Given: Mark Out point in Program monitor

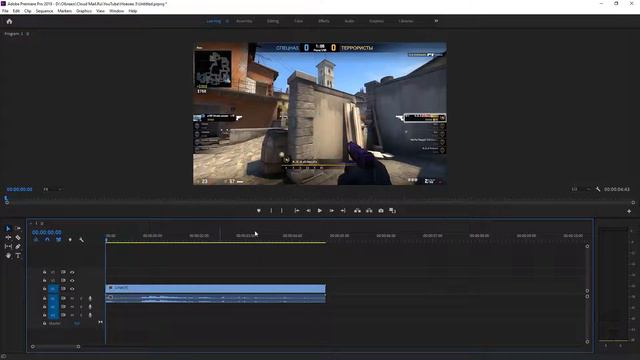Looking at the screenshot, I should point(282,211).
